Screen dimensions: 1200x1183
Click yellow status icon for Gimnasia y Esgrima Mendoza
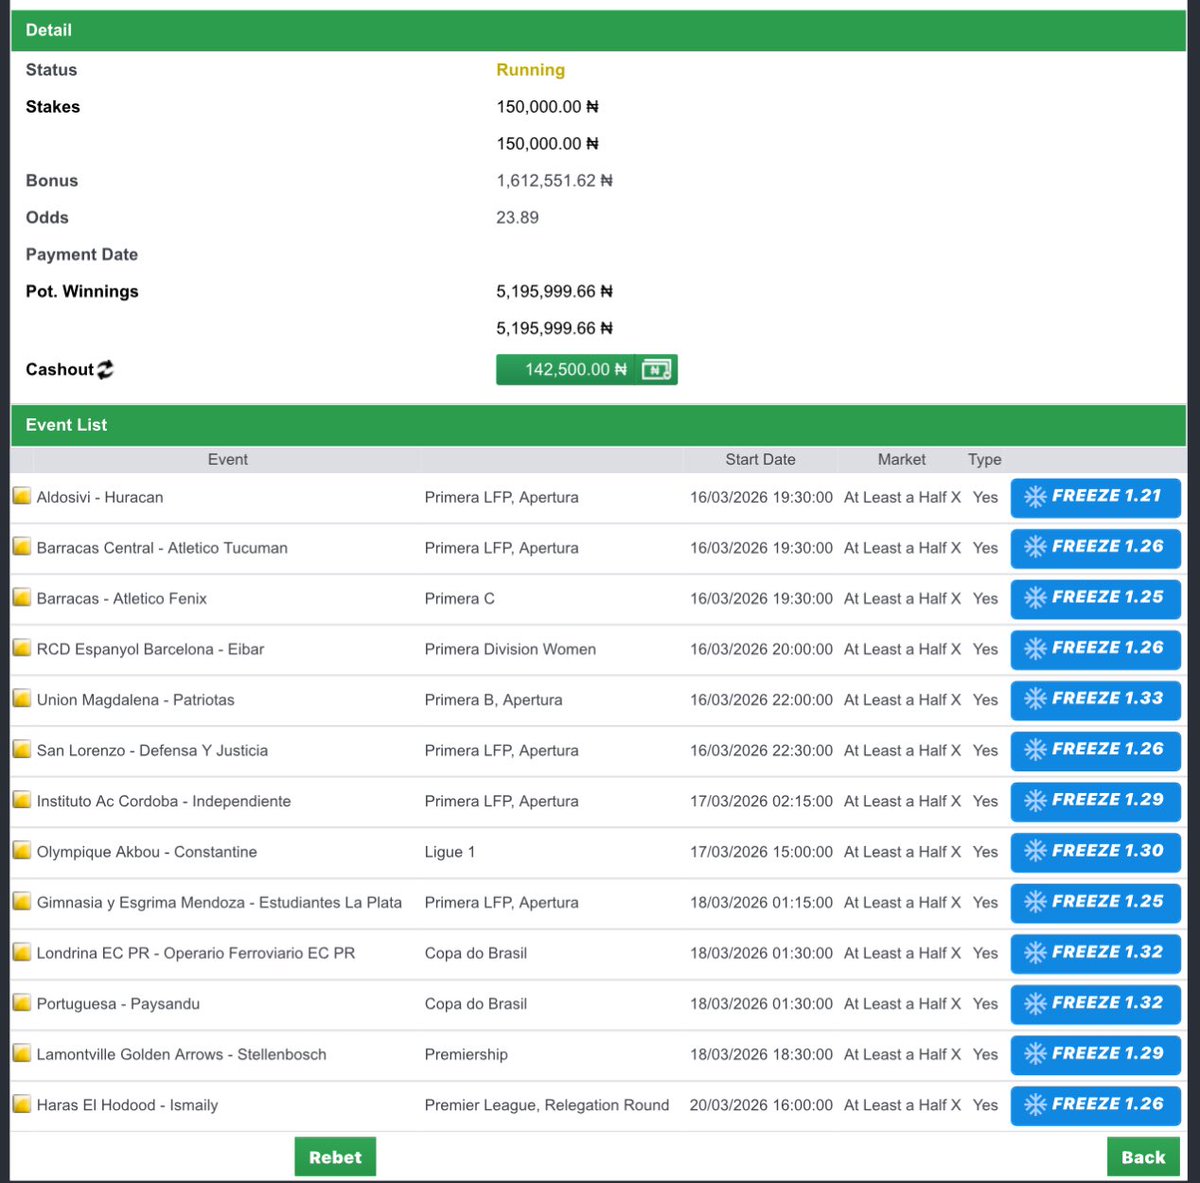point(22,902)
